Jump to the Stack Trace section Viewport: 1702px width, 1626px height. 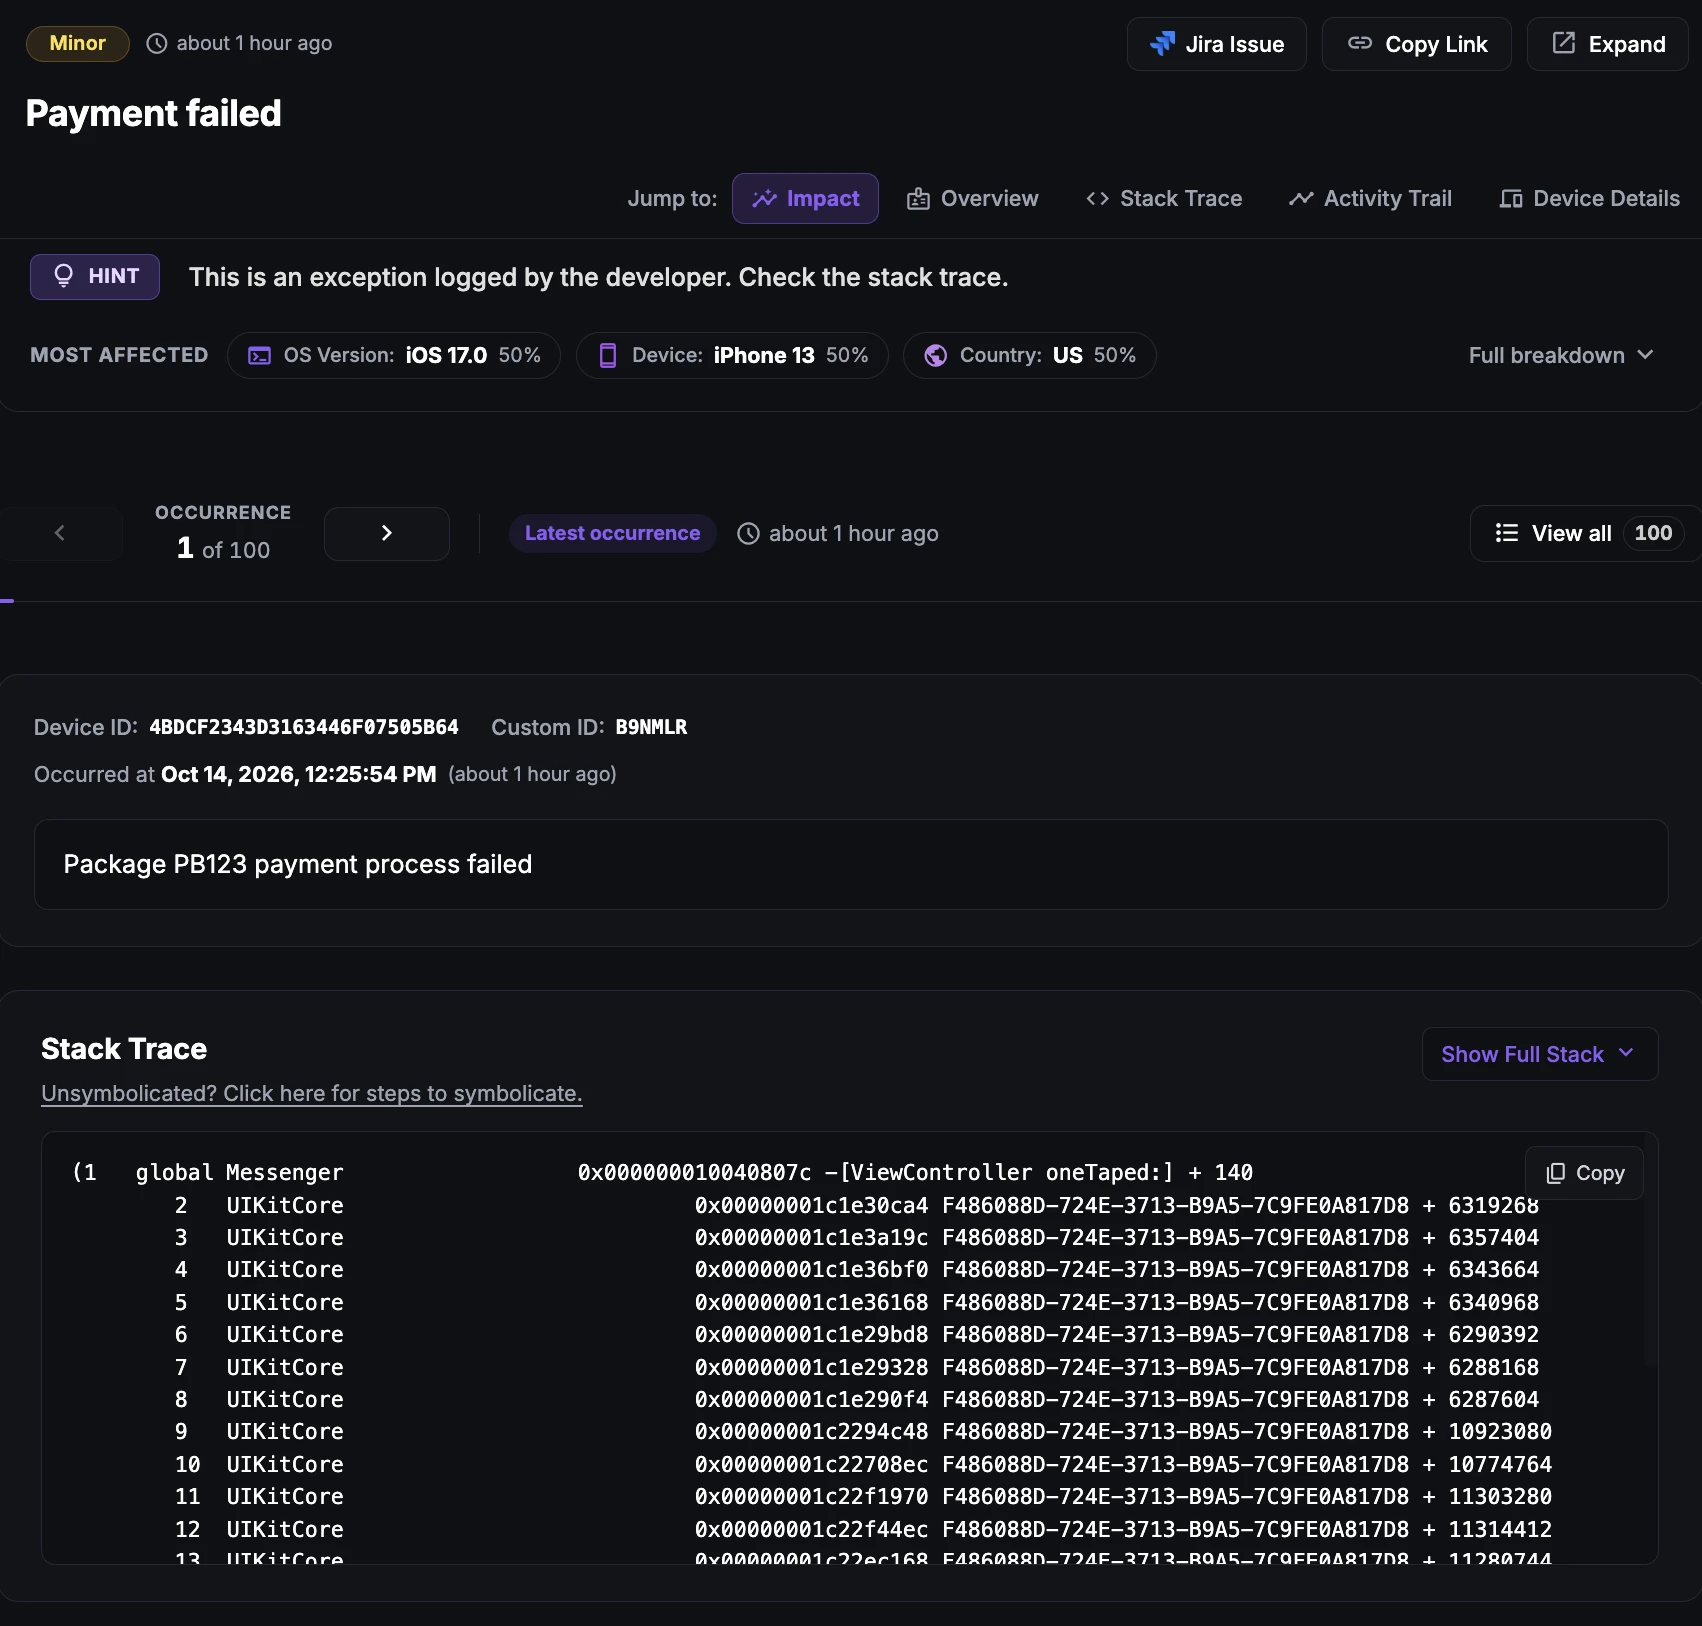coord(1164,198)
